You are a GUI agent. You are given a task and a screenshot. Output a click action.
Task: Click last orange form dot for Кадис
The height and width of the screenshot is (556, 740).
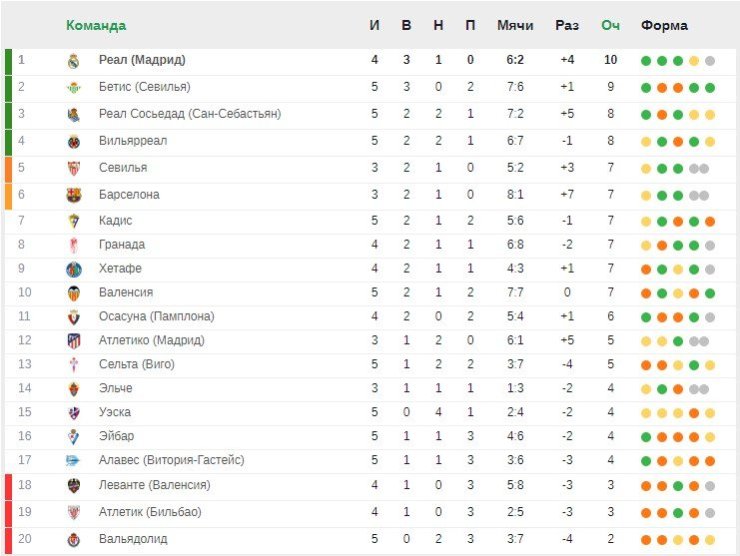pyautogui.click(x=710, y=221)
